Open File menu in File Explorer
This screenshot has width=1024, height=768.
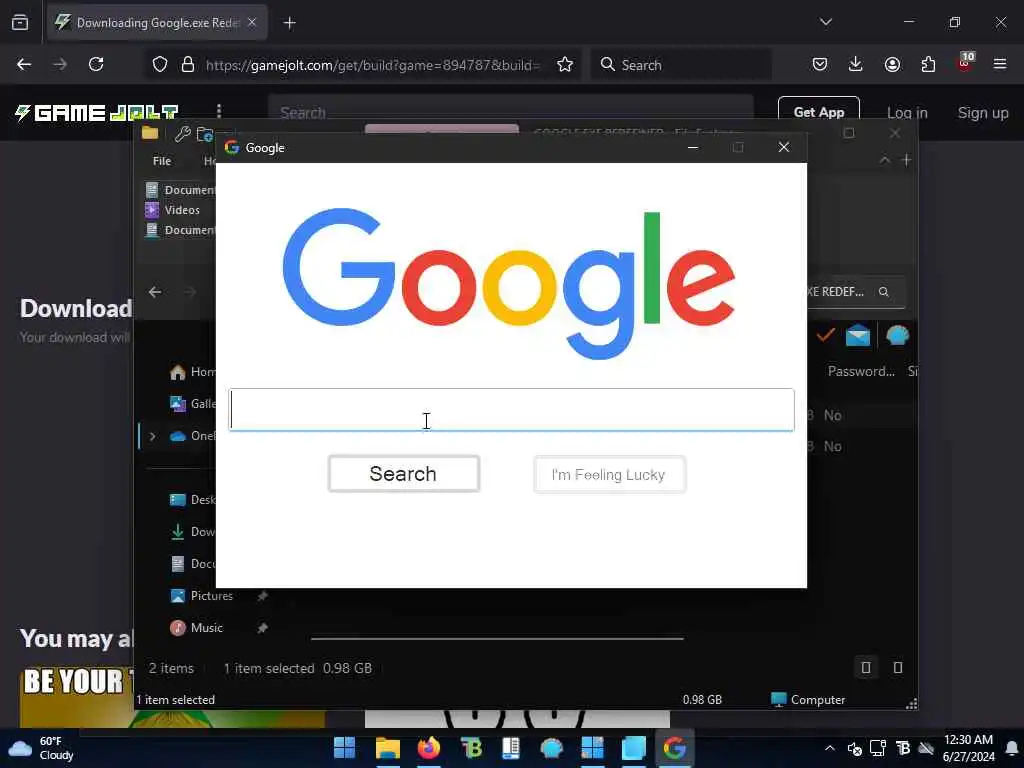click(162, 161)
